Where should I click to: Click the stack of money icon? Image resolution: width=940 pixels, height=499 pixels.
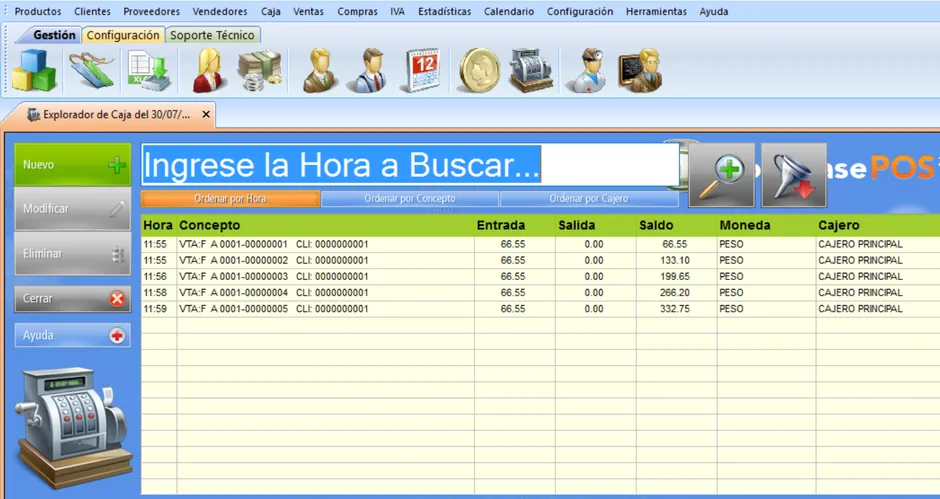click(x=260, y=70)
